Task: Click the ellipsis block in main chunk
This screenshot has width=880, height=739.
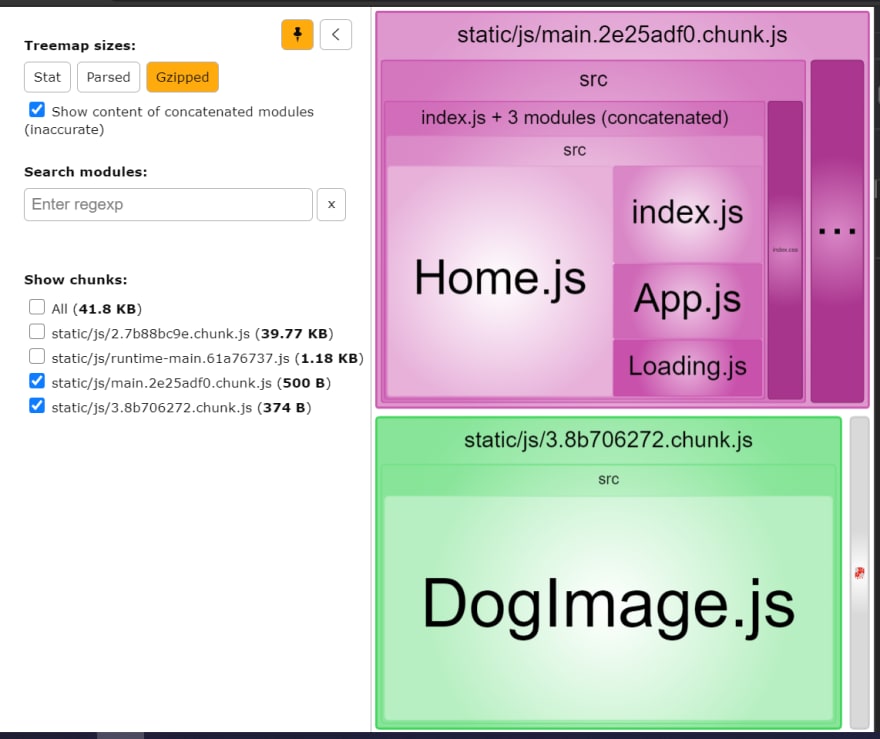Action: pyautogui.click(x=837, y=231)
